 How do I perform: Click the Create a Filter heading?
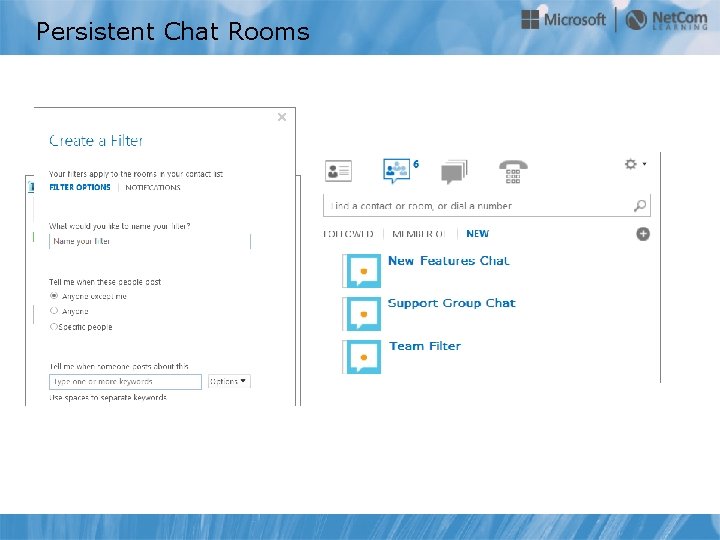pyautogui.click(x=96, y=141)
